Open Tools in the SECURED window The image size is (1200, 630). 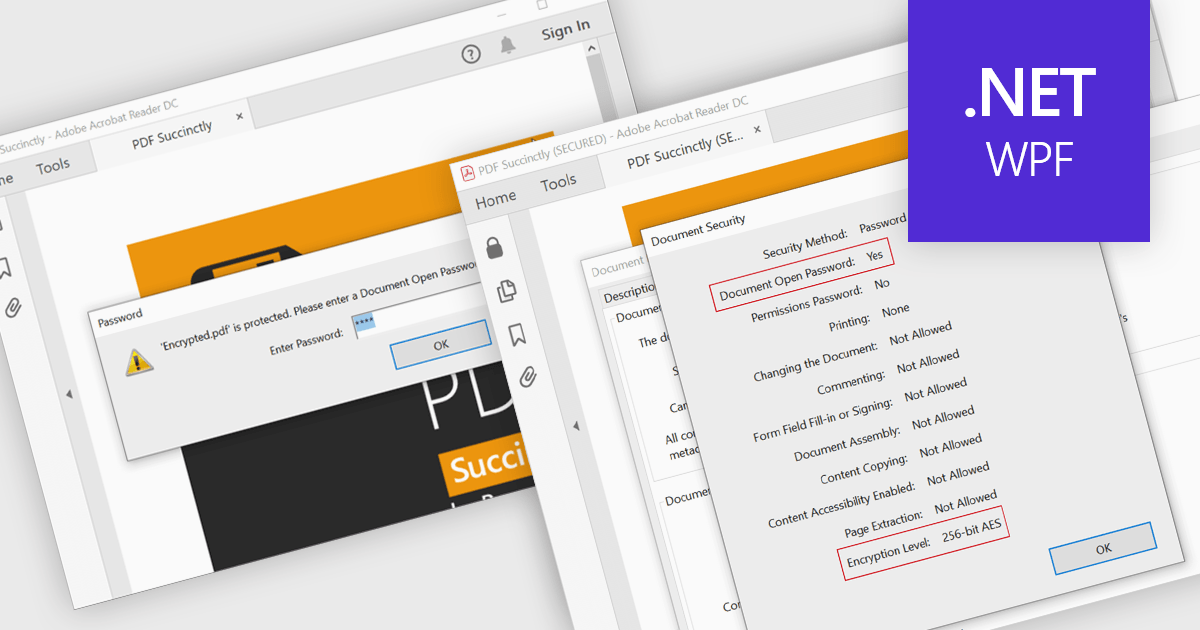559,183
